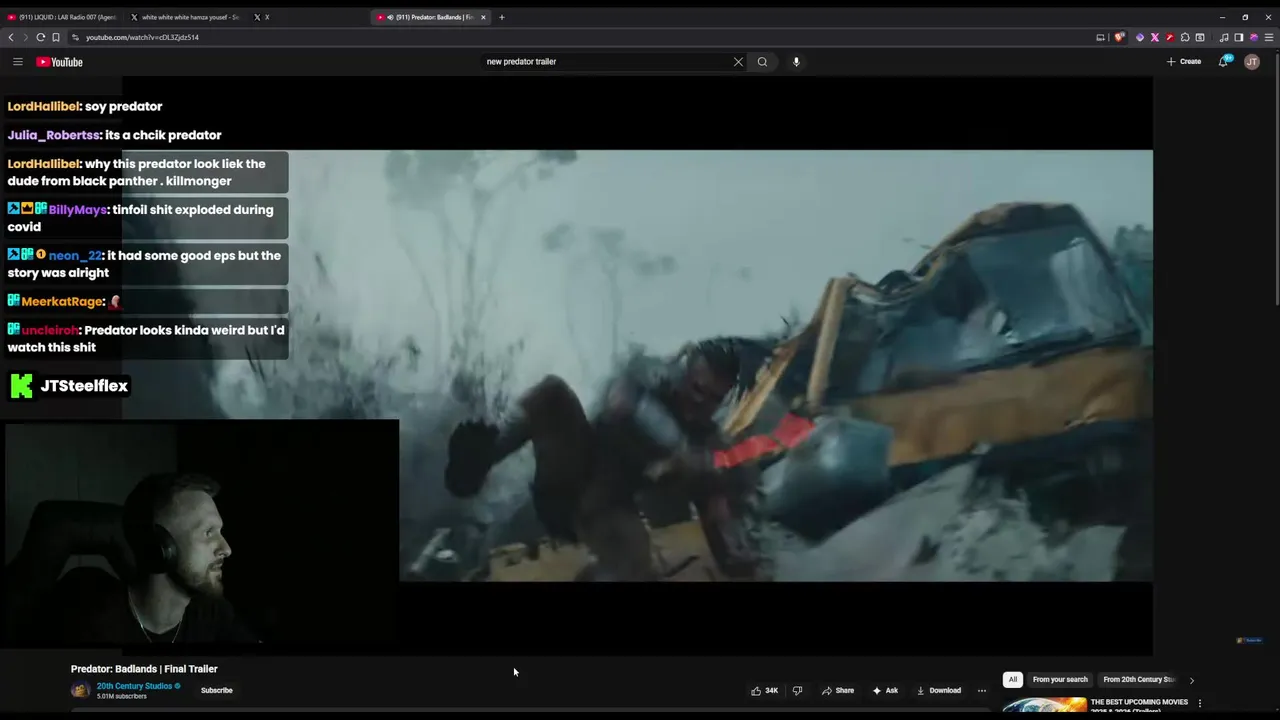This screenshot has height=720, width=1280.
Task: Toggle the browser sidebar panel
Action: (1238, 37)
